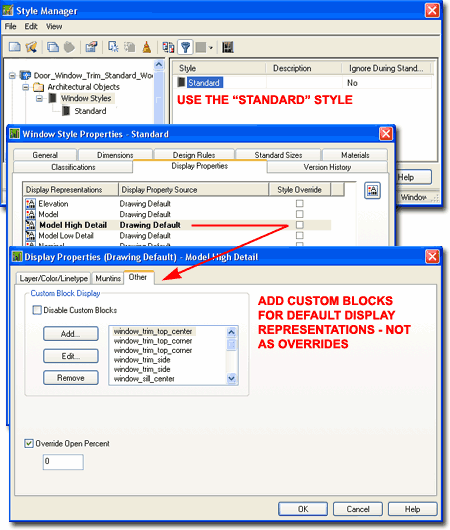Collapse the Window Styles tree node
This screenshot has width=450, height=530.
coord(39,99)
